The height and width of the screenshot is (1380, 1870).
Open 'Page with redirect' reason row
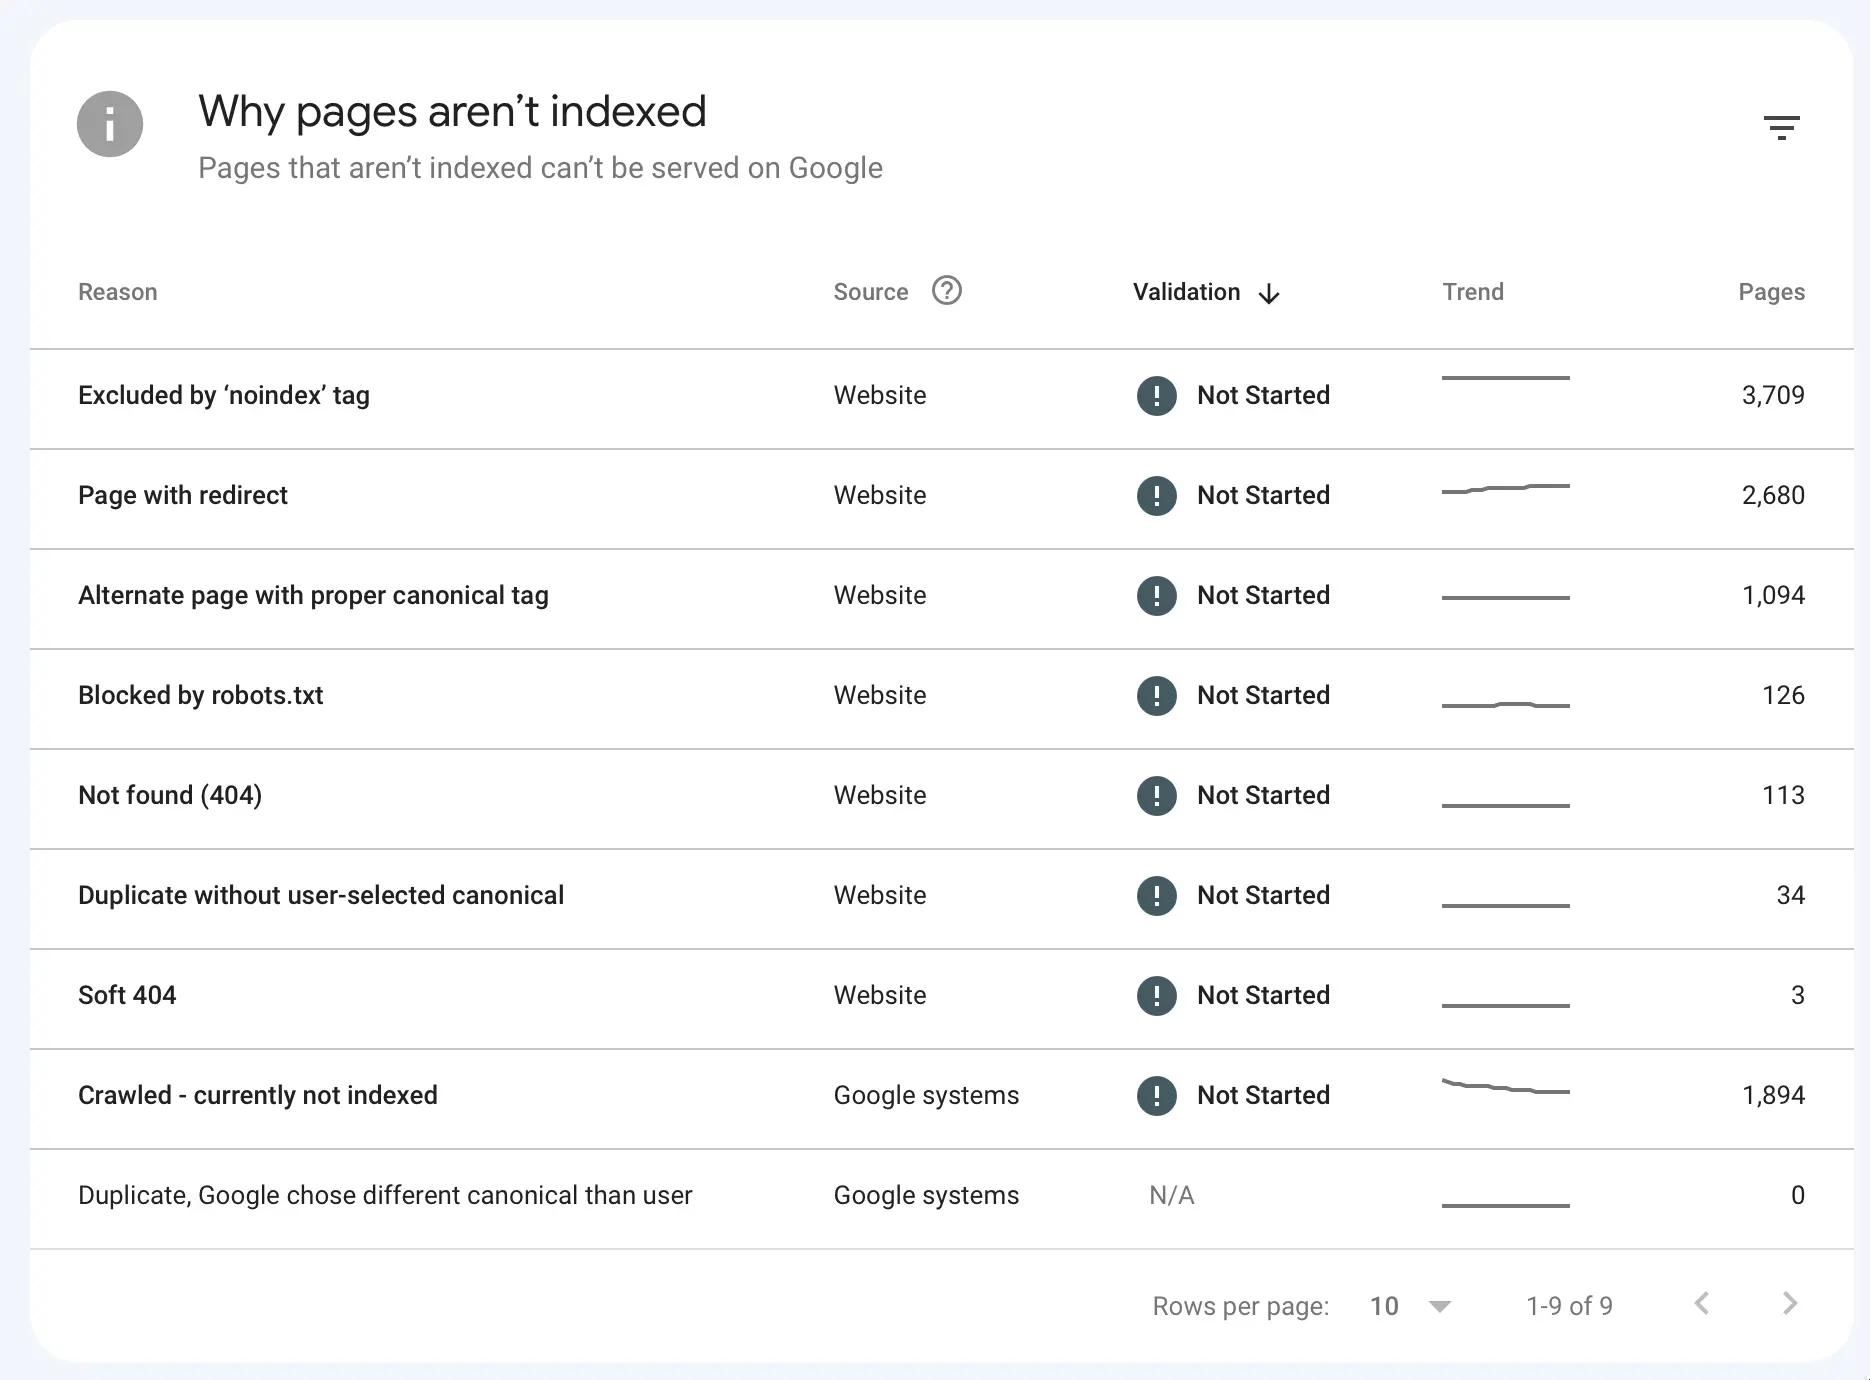[183, 496]
